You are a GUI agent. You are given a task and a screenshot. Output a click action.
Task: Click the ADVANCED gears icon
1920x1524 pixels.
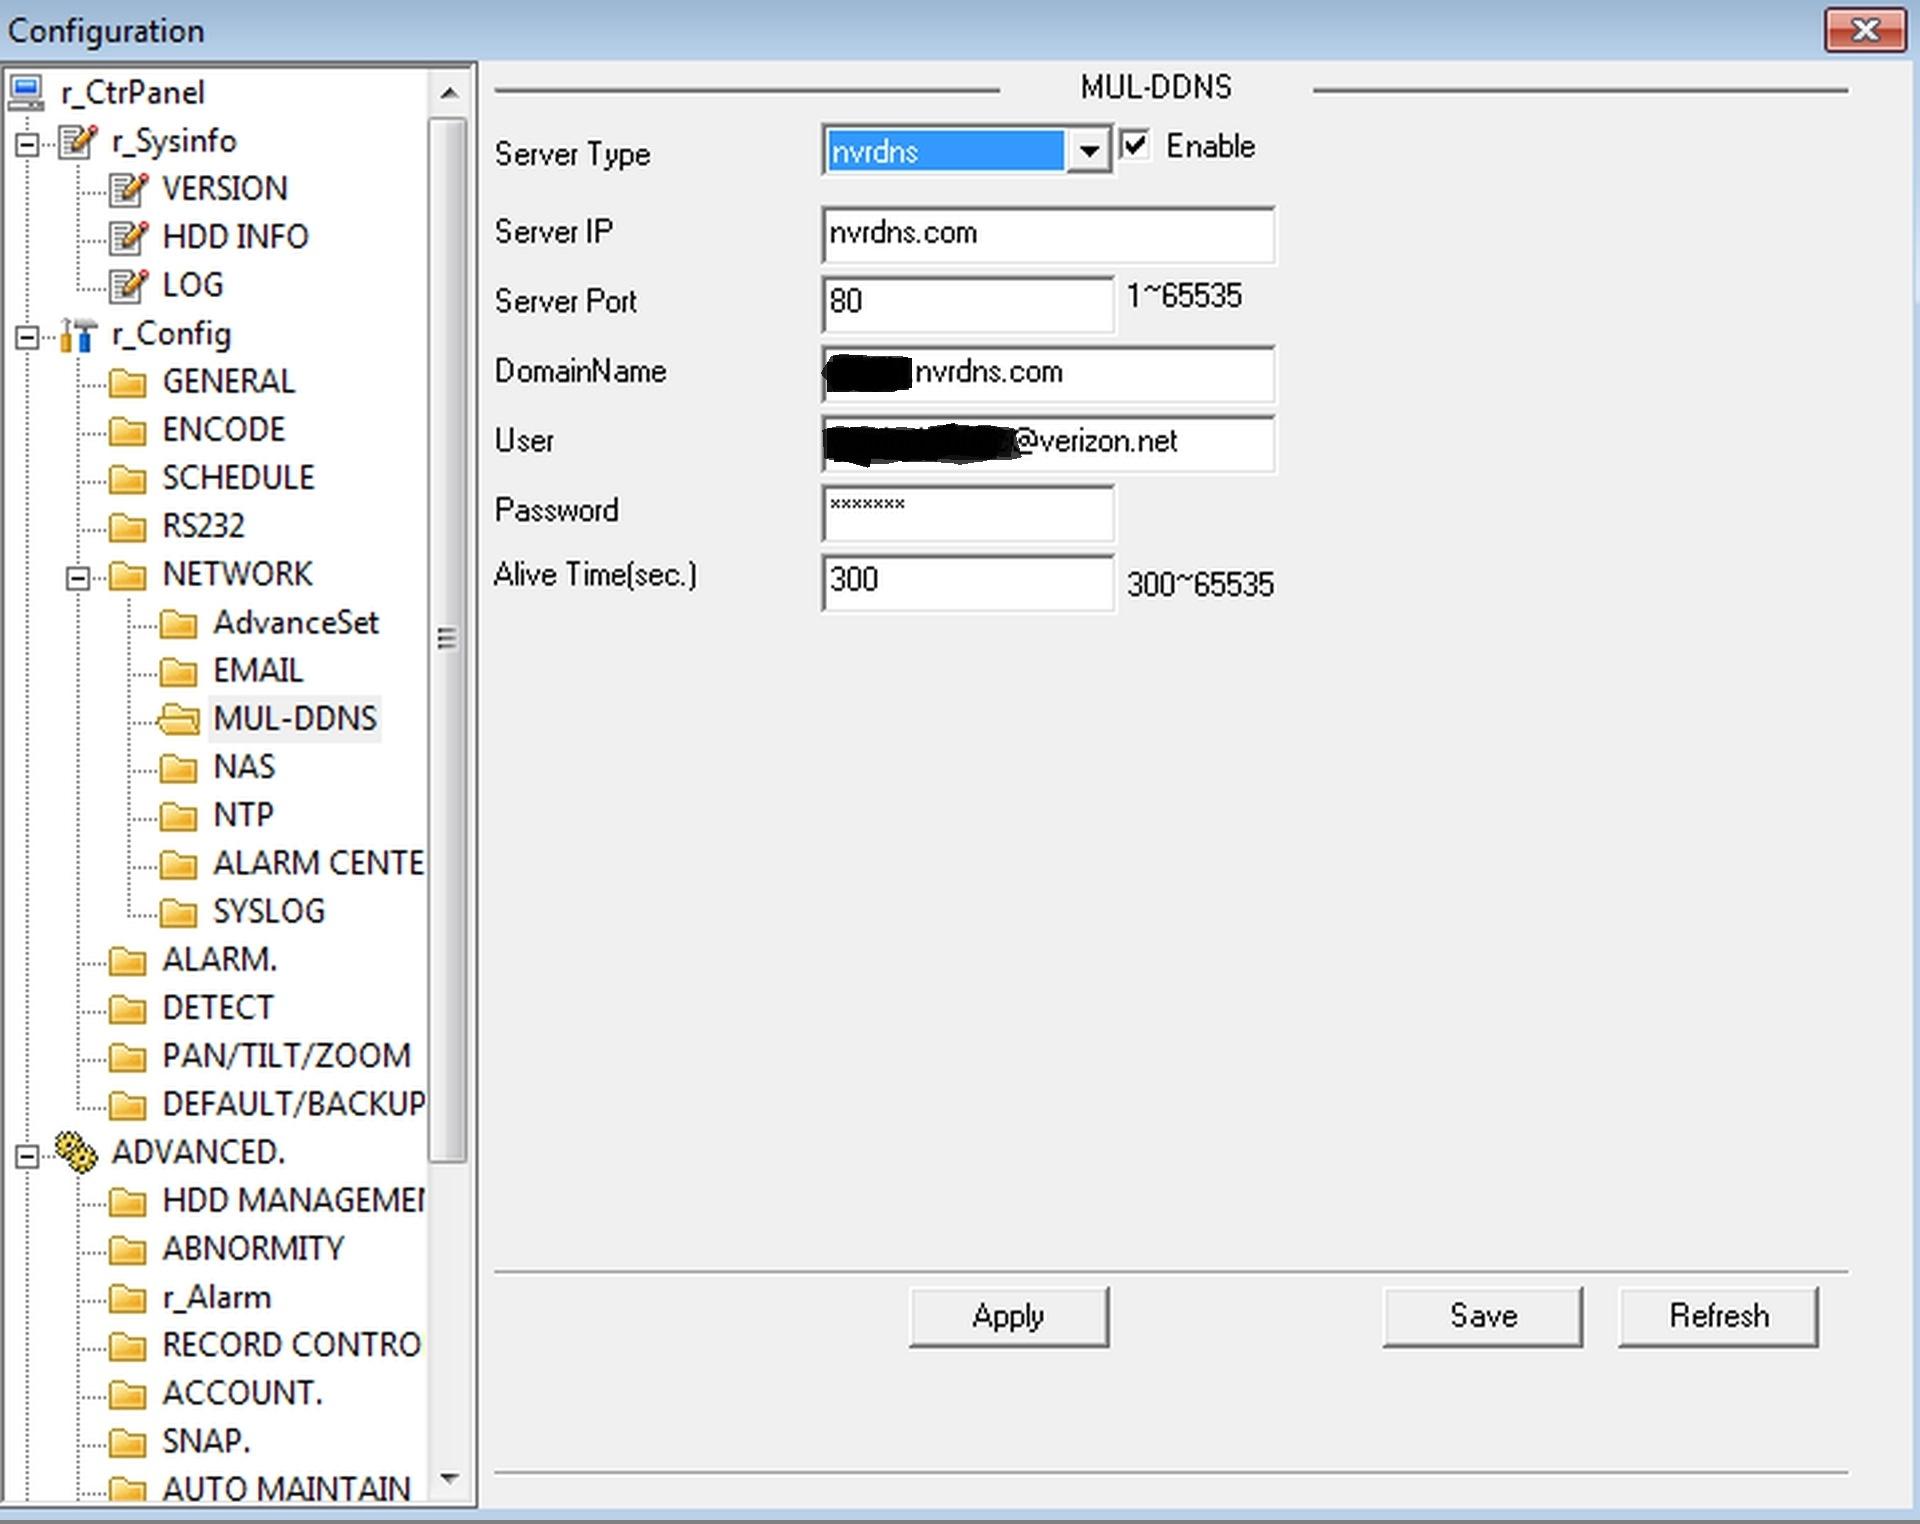tap(76, 1152)
